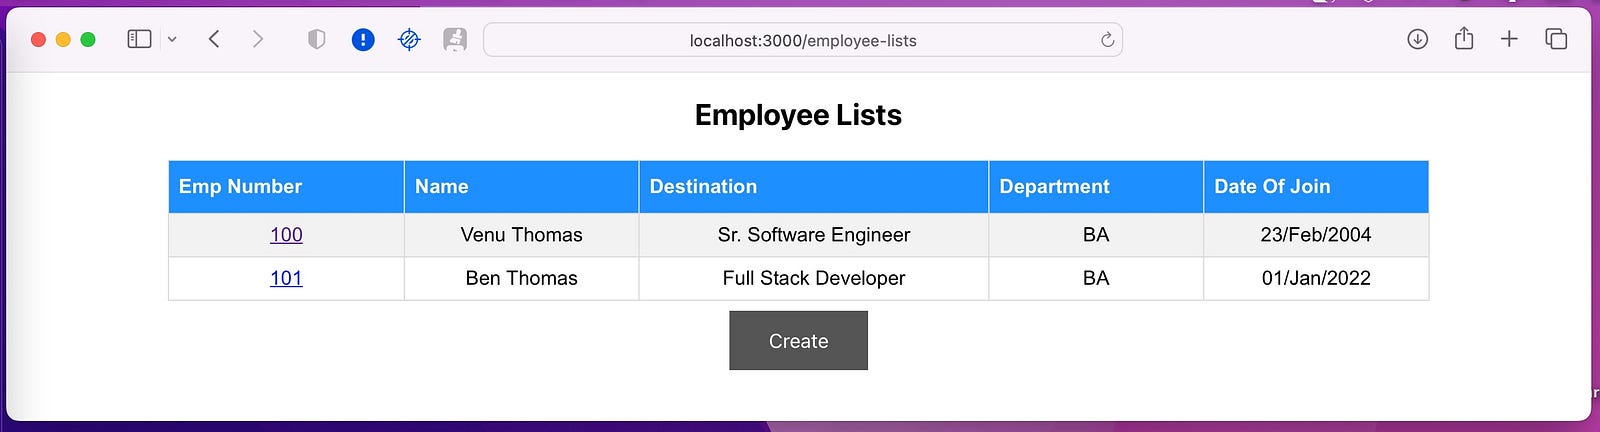This screenshot has height=432, width=1600.
Task: Show the tab overview
Action: [x=1556, y=39]
